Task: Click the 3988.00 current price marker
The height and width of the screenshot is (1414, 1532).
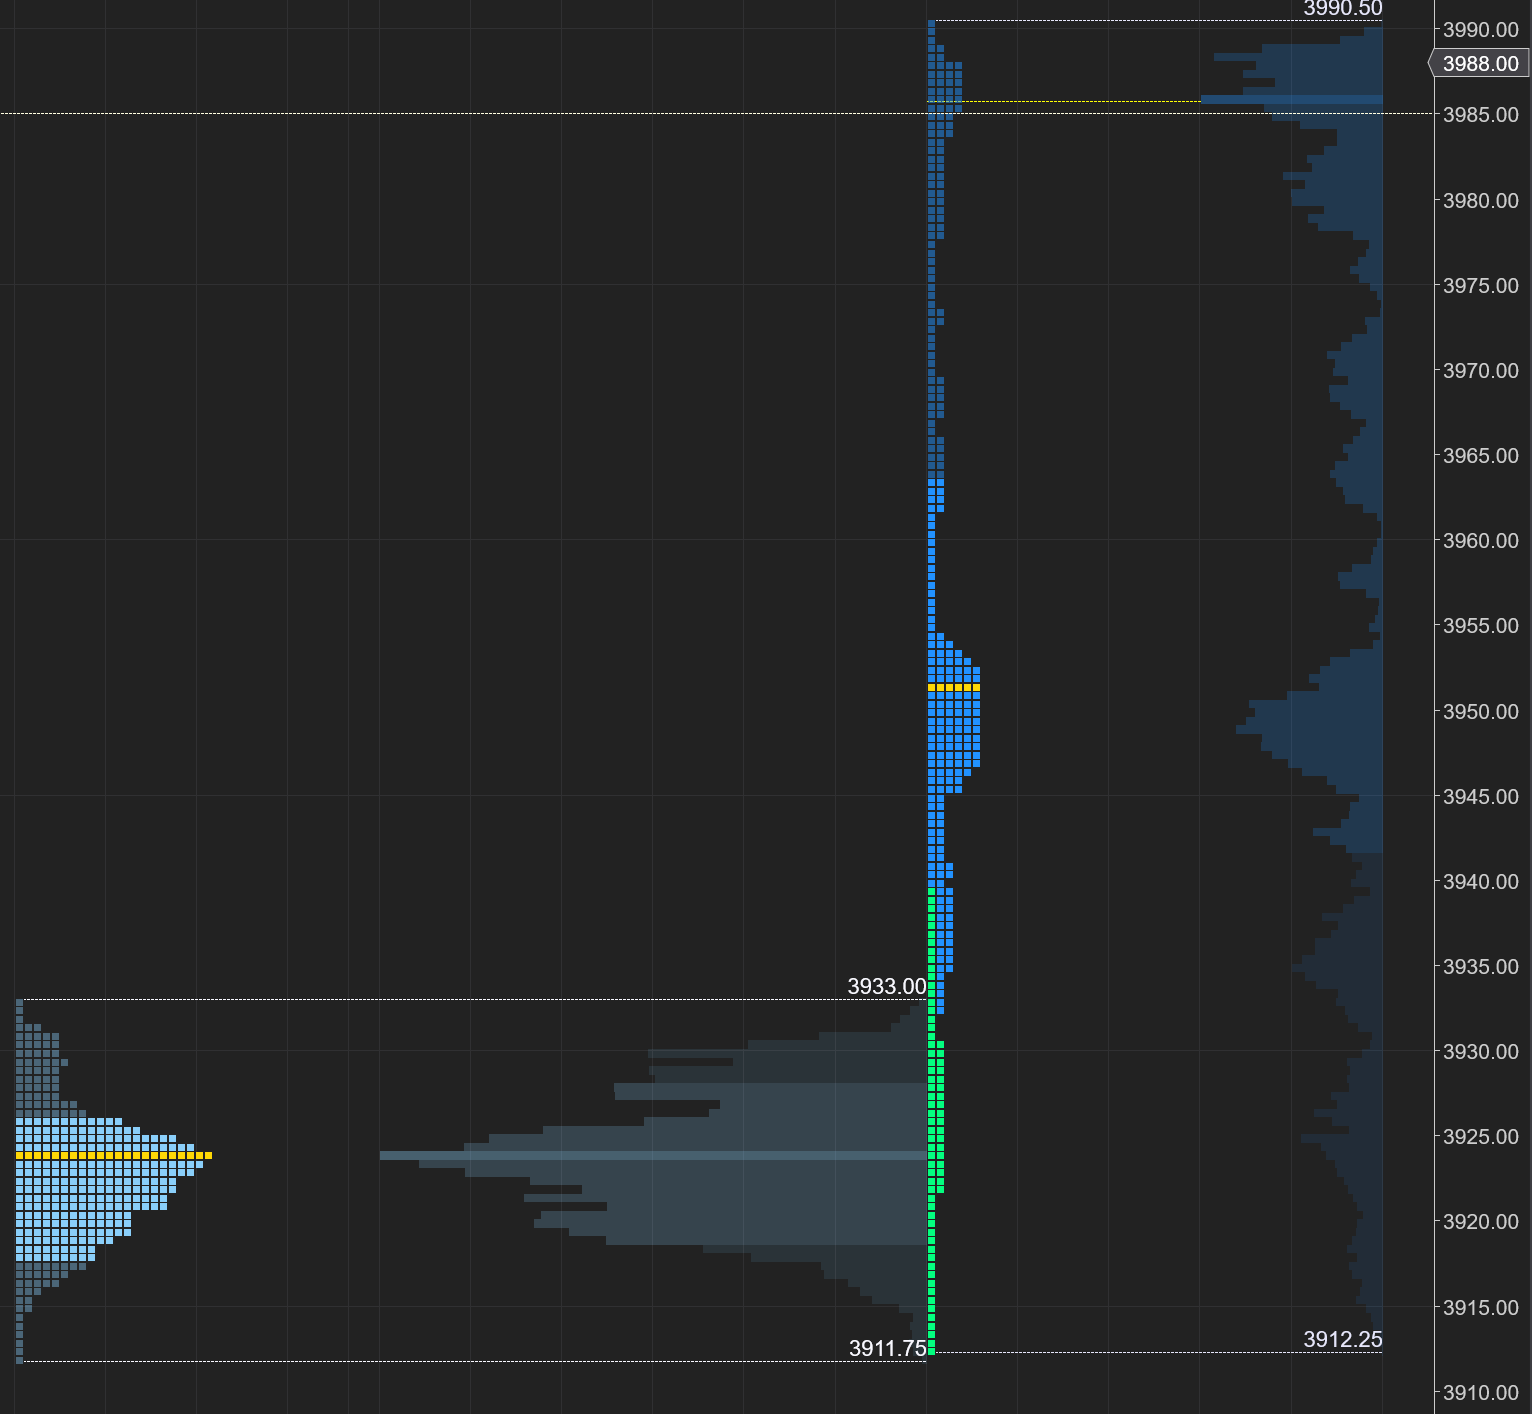Action: pos(1479,64)
